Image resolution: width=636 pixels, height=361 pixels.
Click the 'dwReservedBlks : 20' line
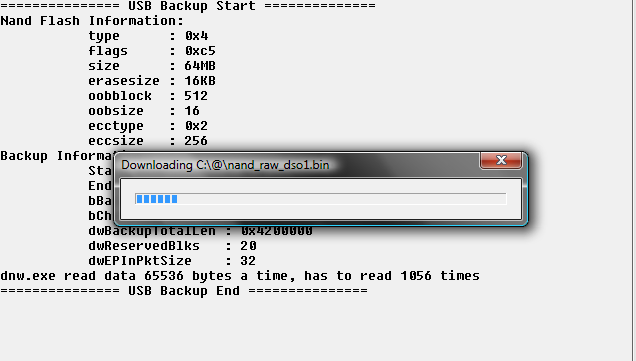pos(172,246)
